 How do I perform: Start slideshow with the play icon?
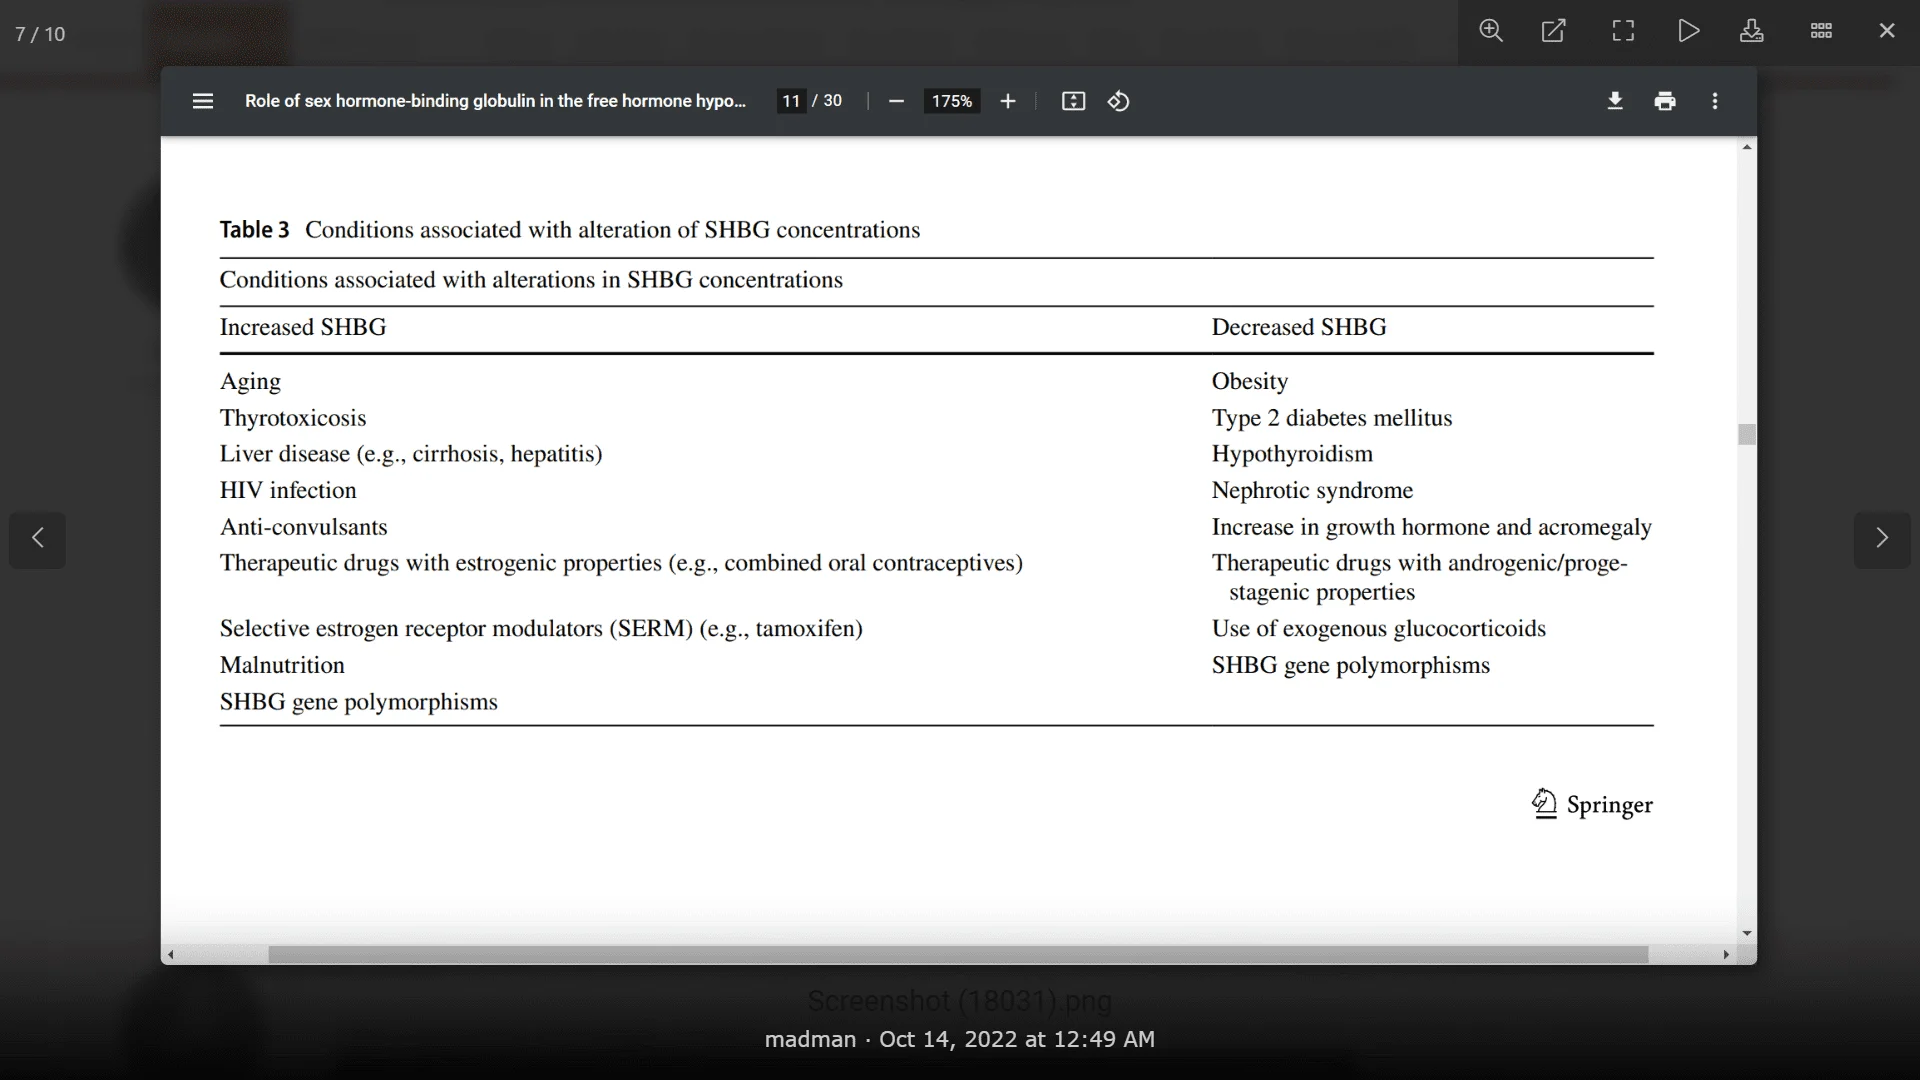pyautogui.click(x=1689, y=31)
